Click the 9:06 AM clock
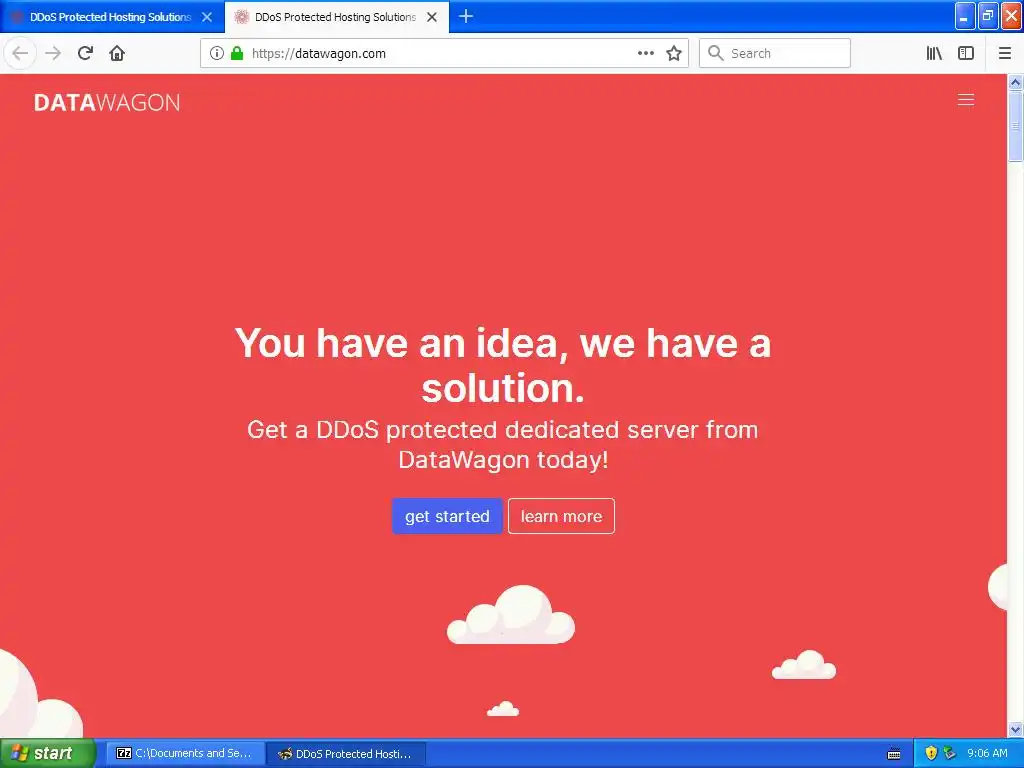Image resolution: width=1024 pixels, height=768 pixels. tap(987, 753)
